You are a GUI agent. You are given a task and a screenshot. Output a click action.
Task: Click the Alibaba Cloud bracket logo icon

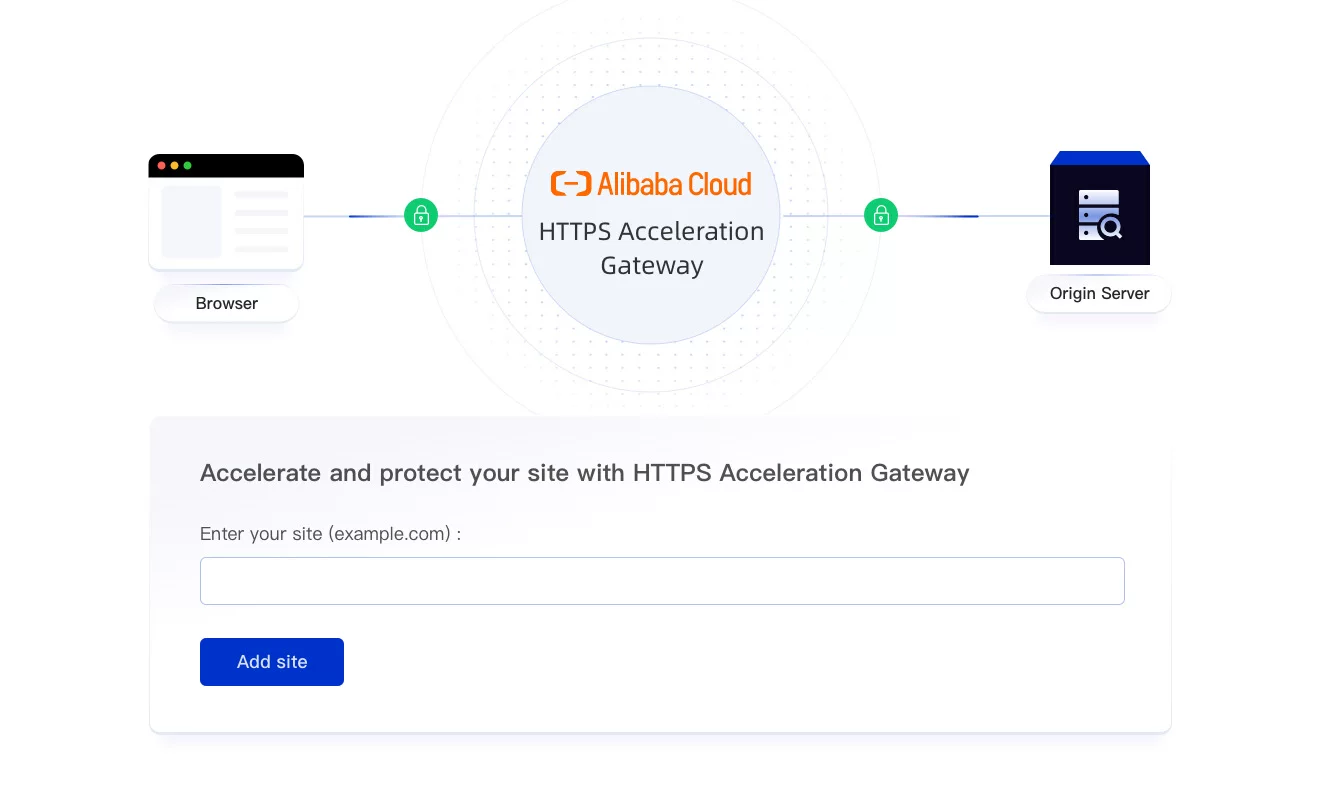(x=570, y=184)
